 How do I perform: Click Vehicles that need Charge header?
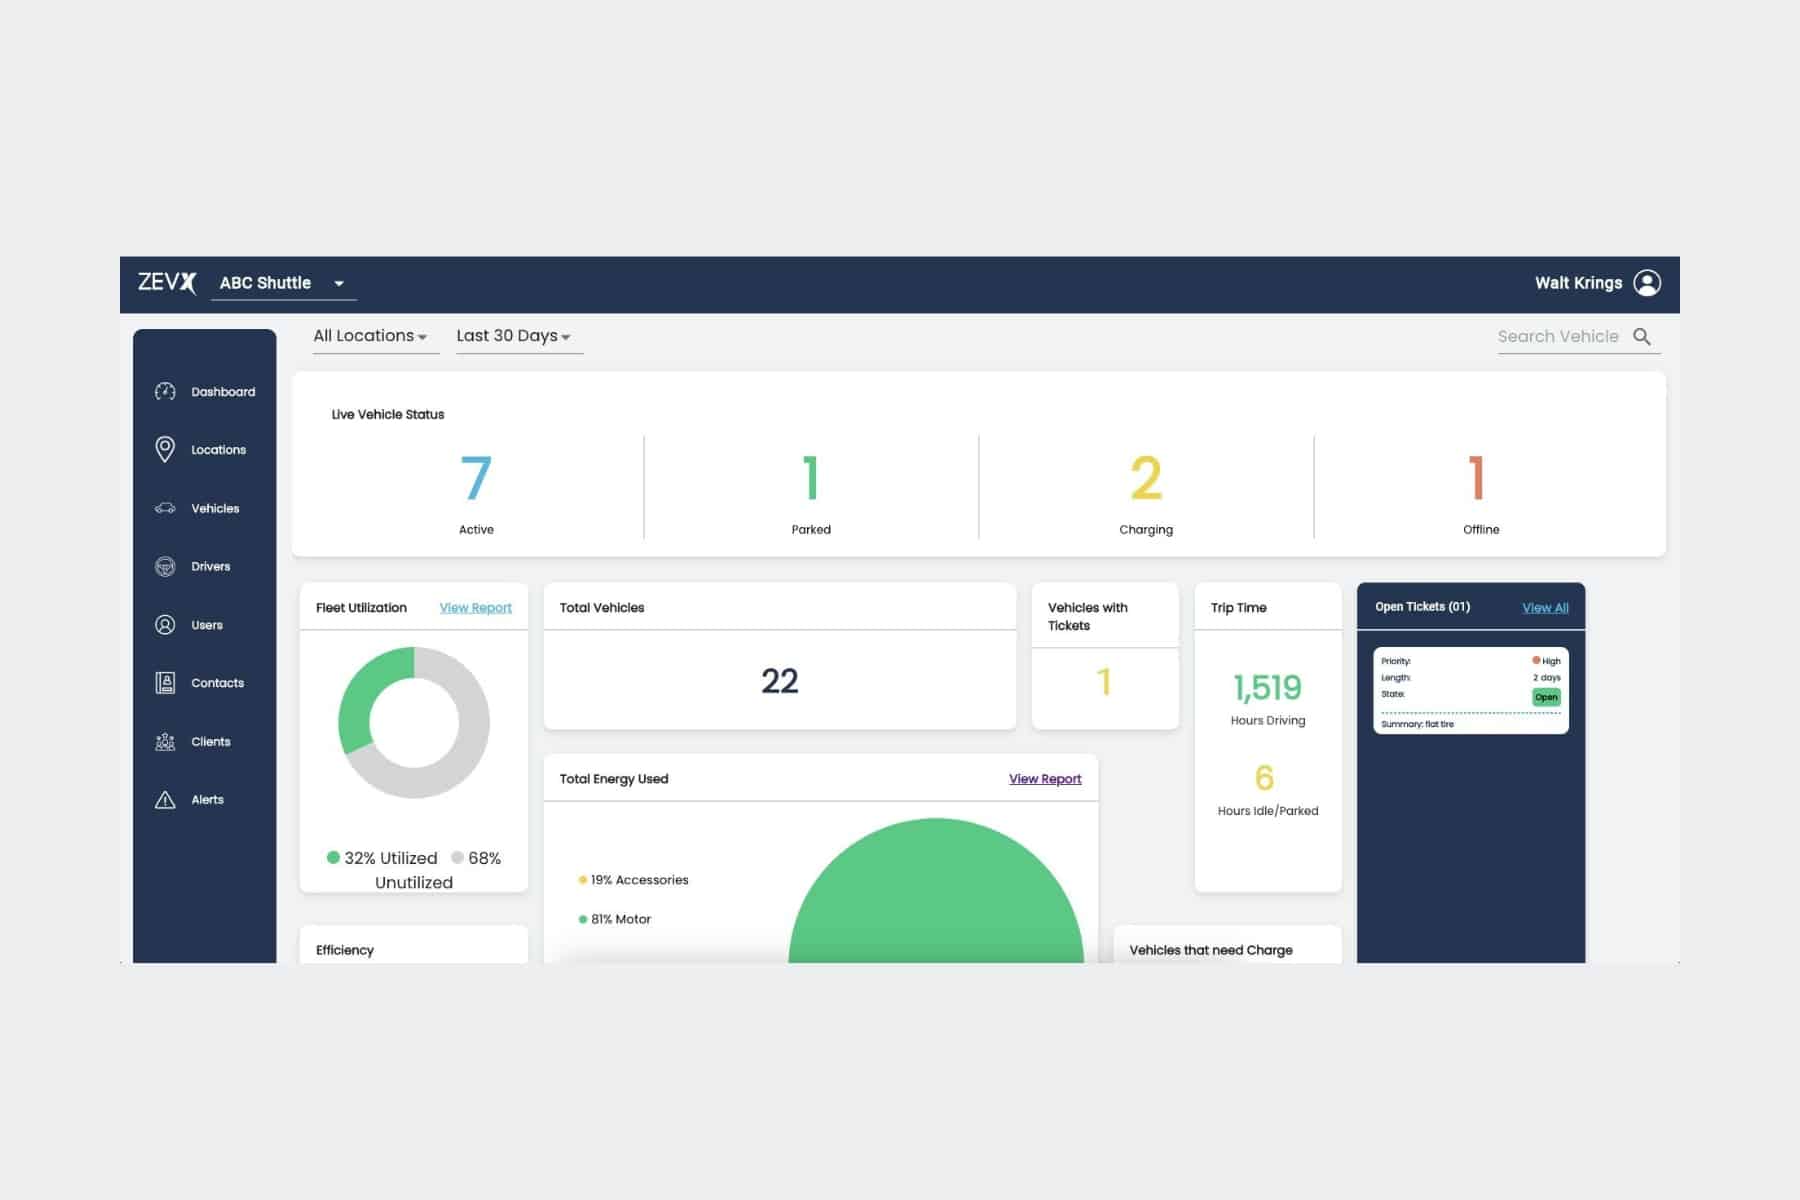(x=1211, y=950)
